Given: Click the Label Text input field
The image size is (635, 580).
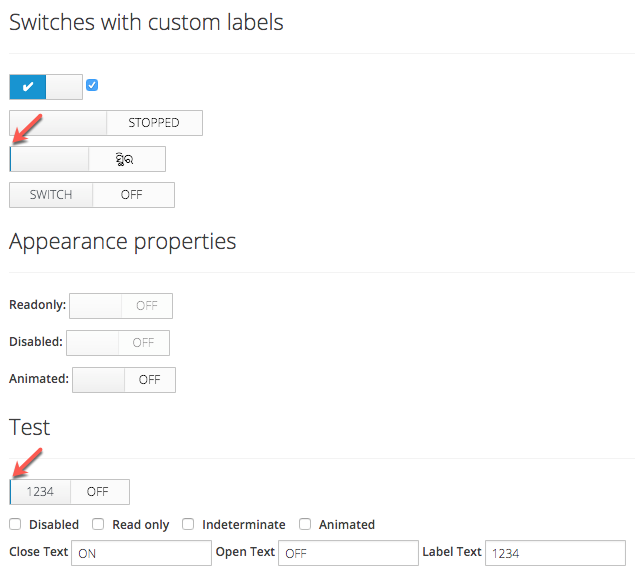Looking at the screenshot, I should pyautogui.click(x=555, y=553).
